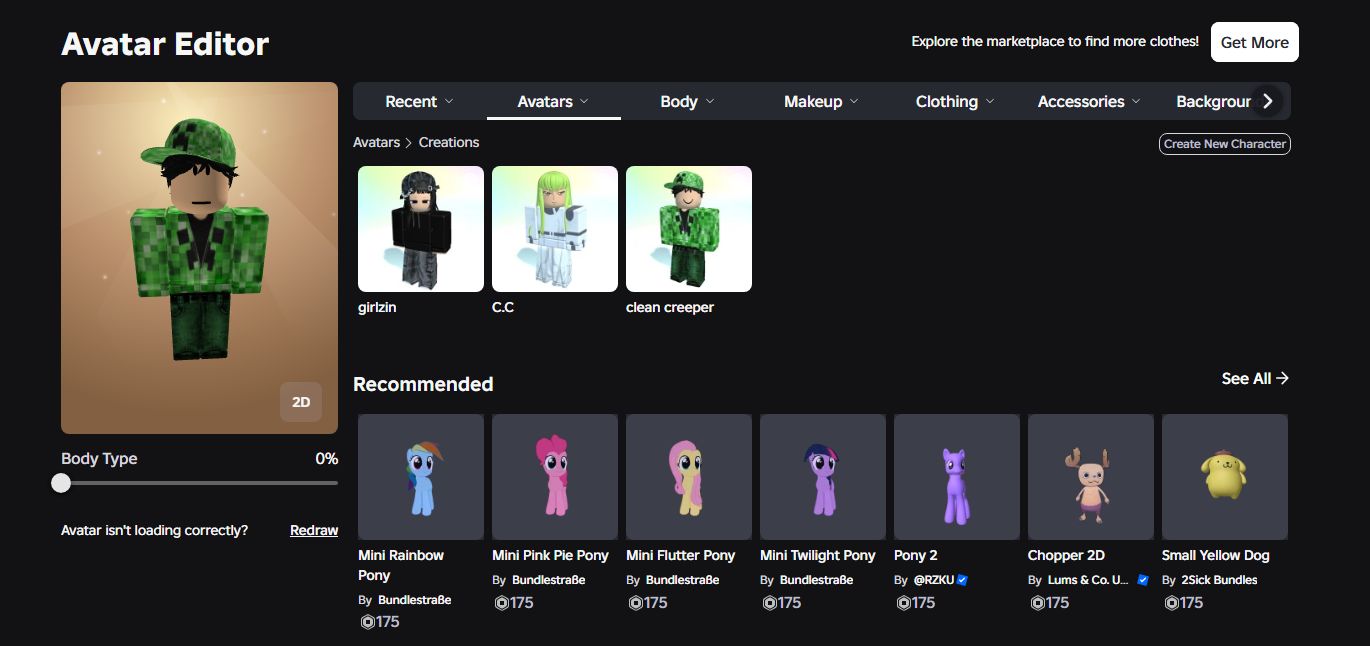Viewport: 1370px width, 646px height.
Task: Click Robux icon under Chopper 2D
Action: point(1037,603)
